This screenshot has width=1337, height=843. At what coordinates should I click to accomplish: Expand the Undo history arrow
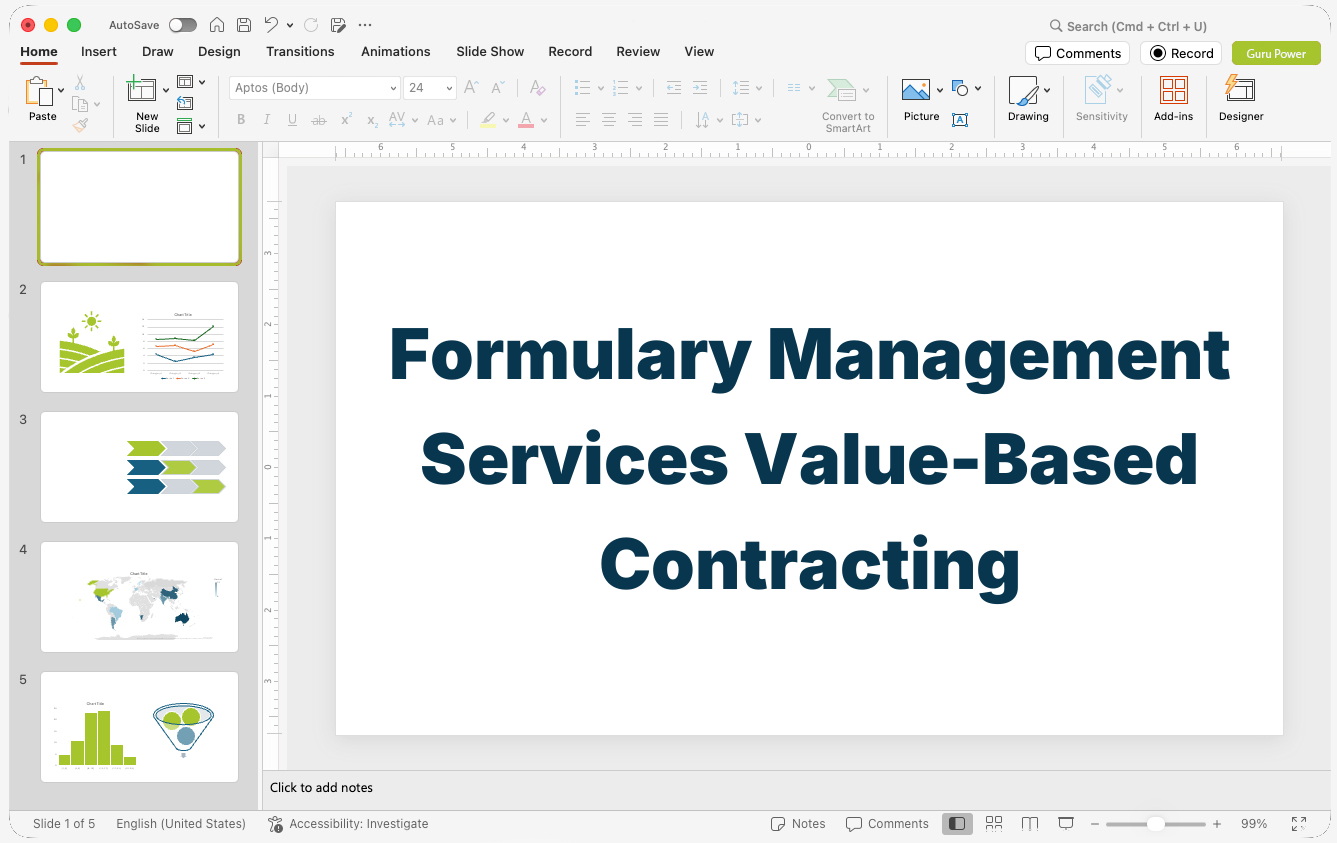290,25
